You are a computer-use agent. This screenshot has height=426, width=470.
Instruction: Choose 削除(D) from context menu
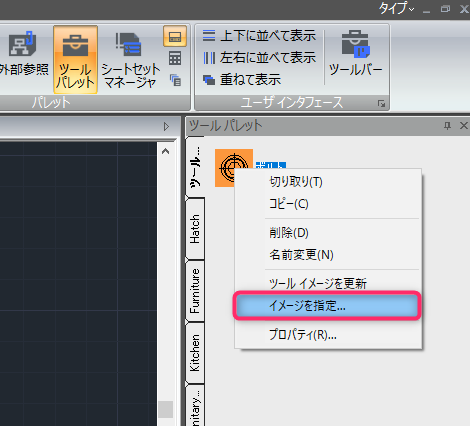coord(328,233)
